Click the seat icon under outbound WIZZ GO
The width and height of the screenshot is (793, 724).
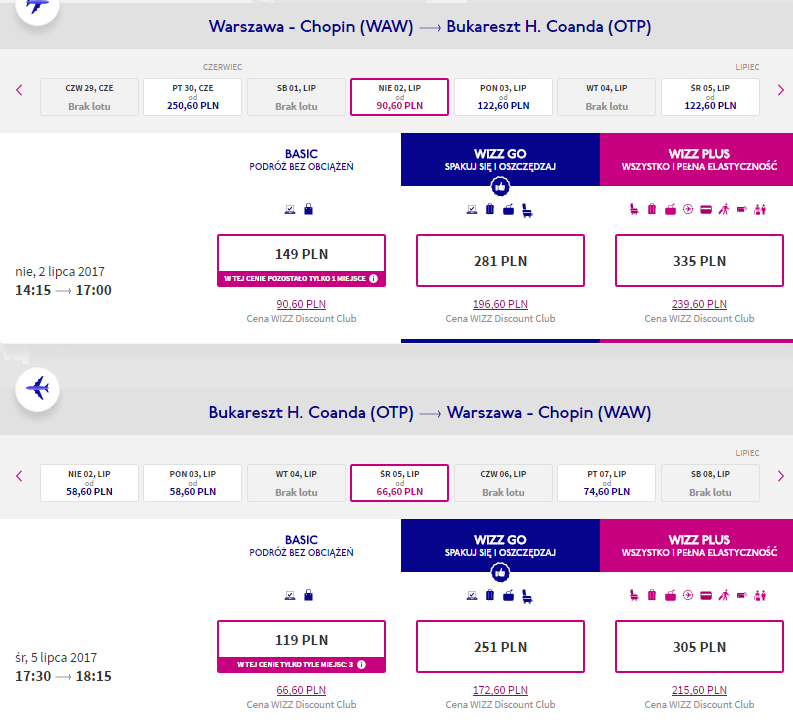coord(527,210)
